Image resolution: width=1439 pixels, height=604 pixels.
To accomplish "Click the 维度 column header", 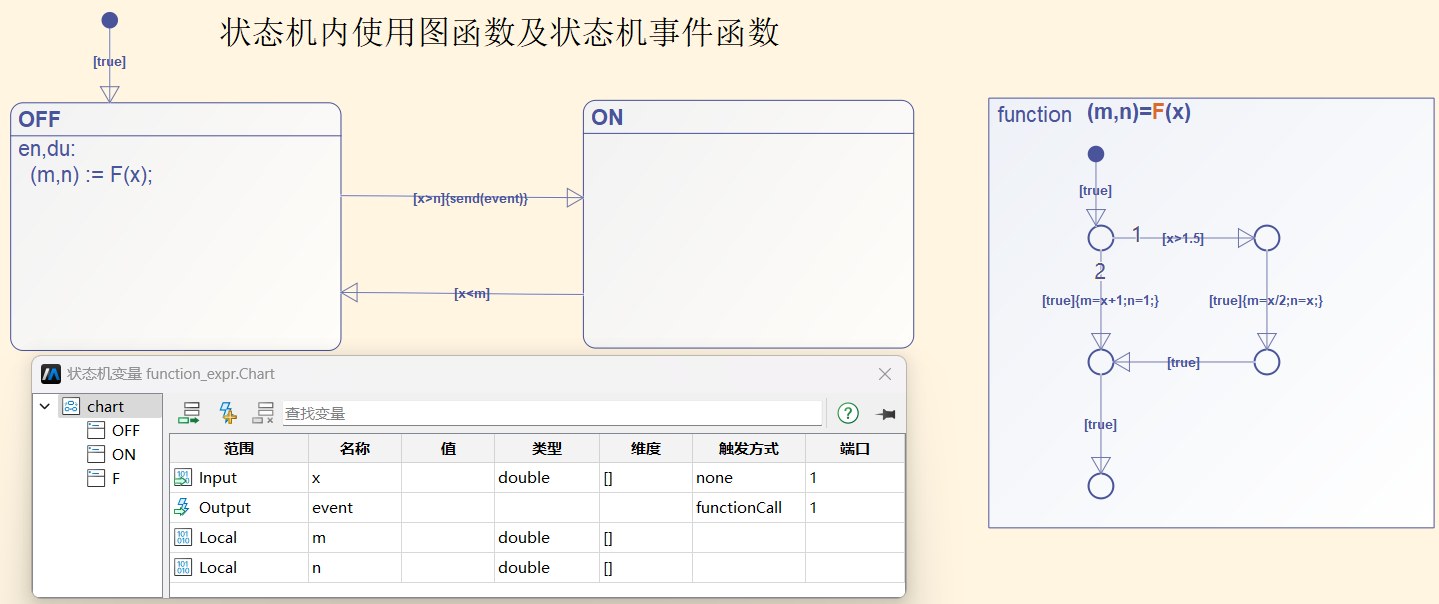I will pos(646,449).
